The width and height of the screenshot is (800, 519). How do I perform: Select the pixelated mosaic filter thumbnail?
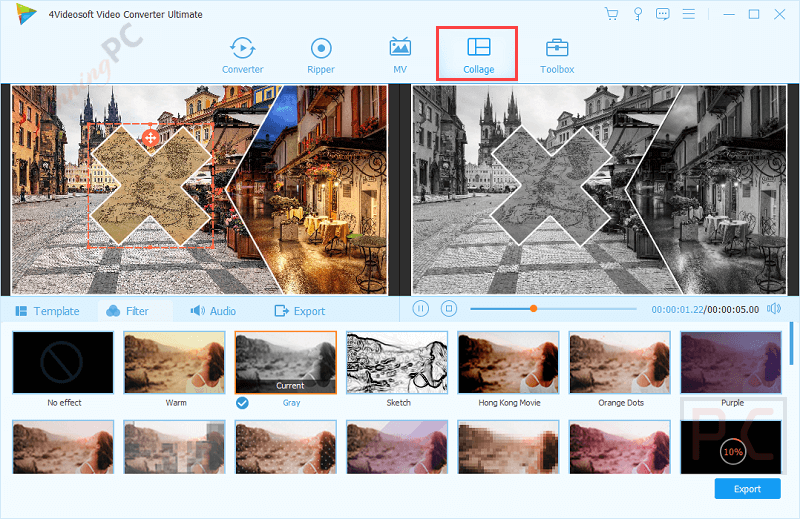(508, 447)
